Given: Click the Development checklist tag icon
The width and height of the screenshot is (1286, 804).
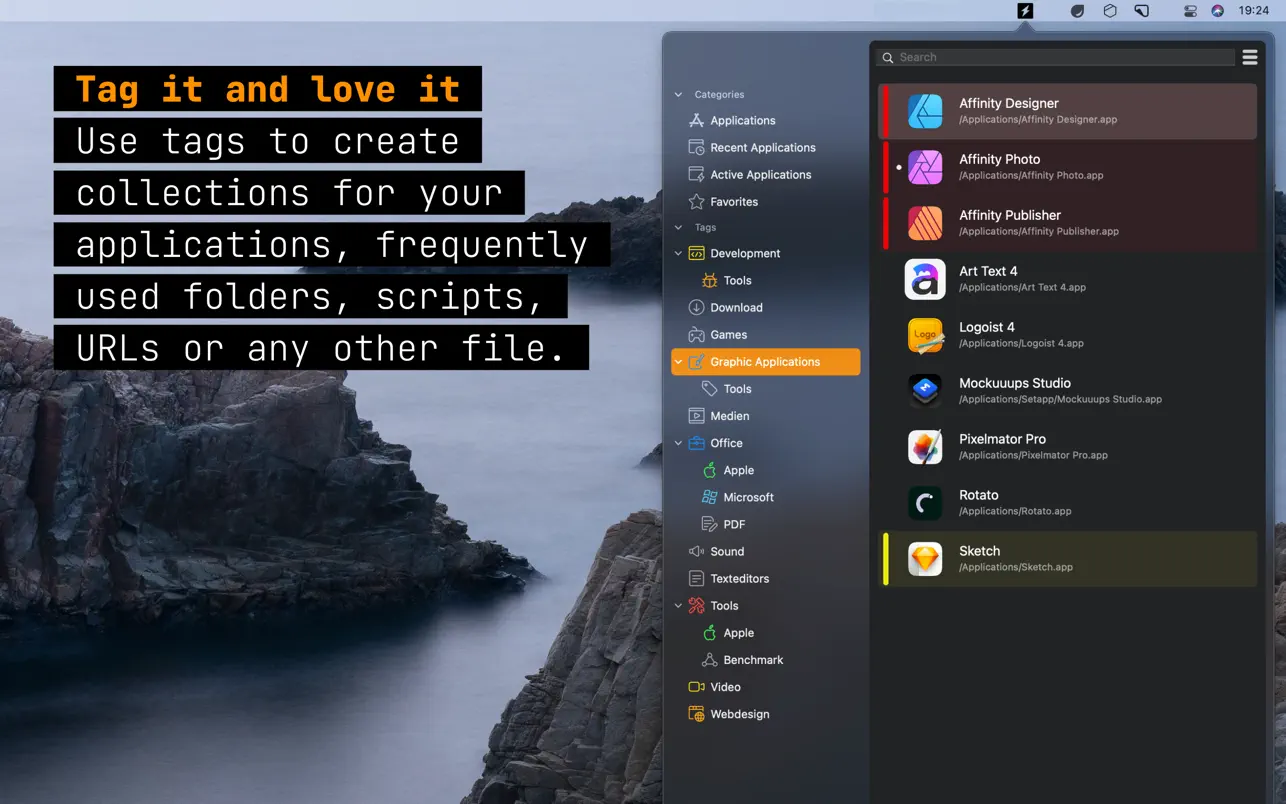Looking at the screenshot, I should (697, 253).
